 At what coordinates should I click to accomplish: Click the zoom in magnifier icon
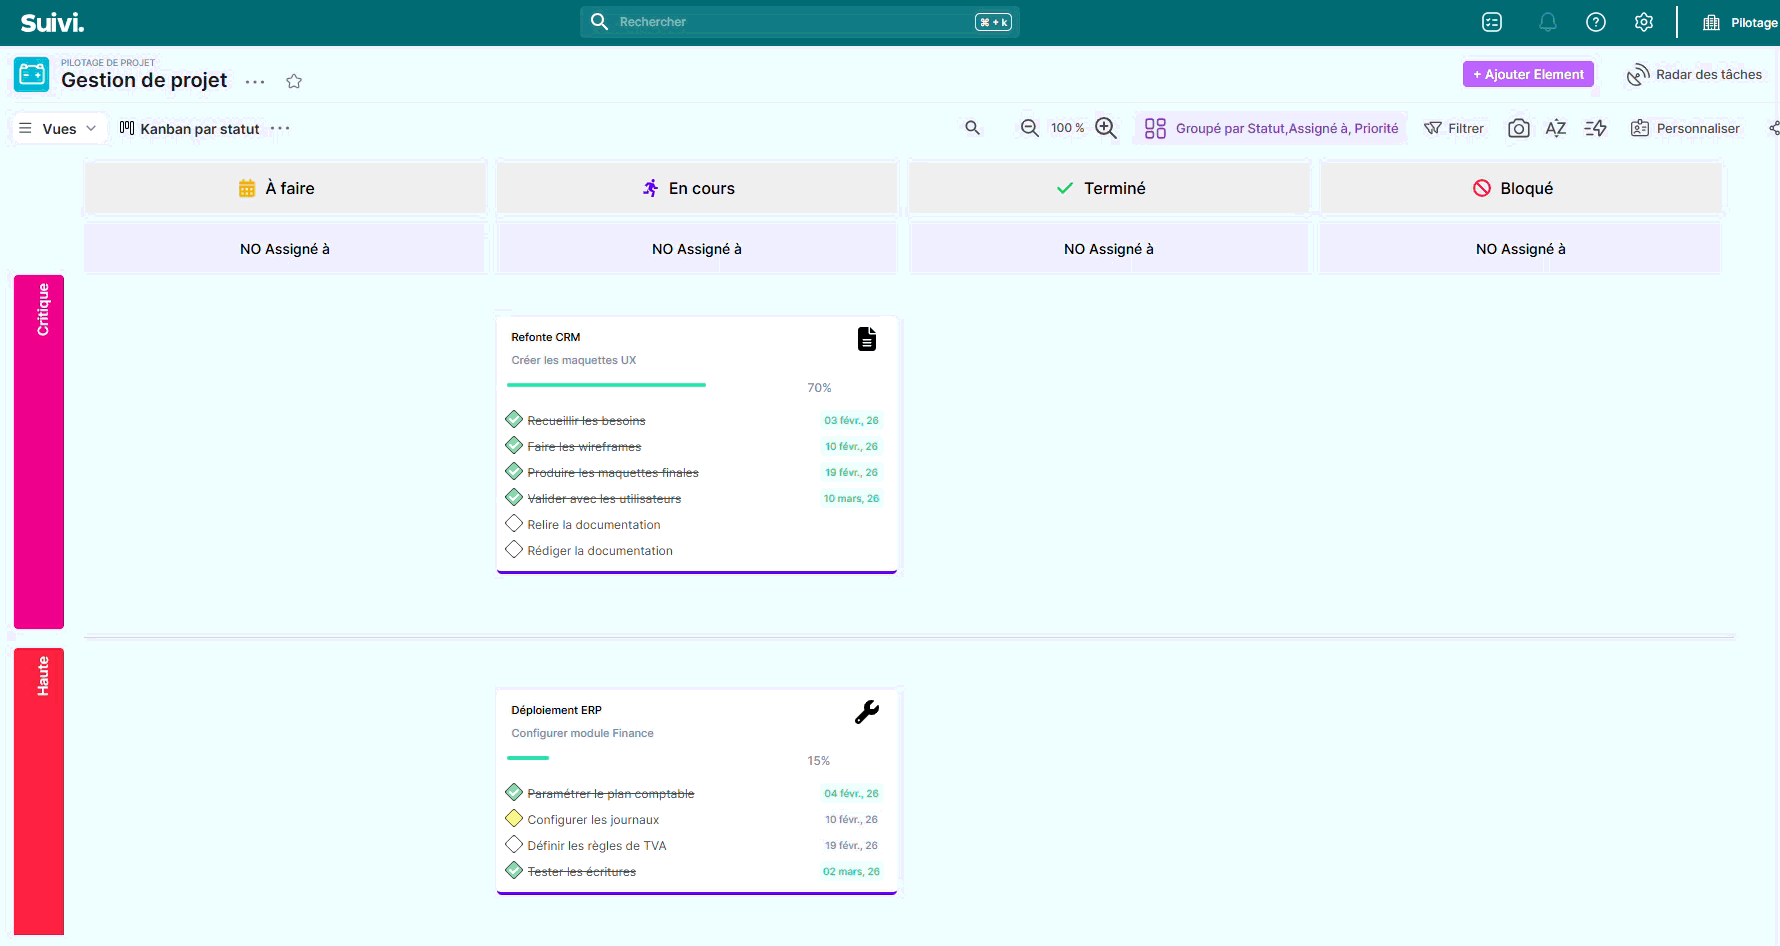[x=1105, y=128]
